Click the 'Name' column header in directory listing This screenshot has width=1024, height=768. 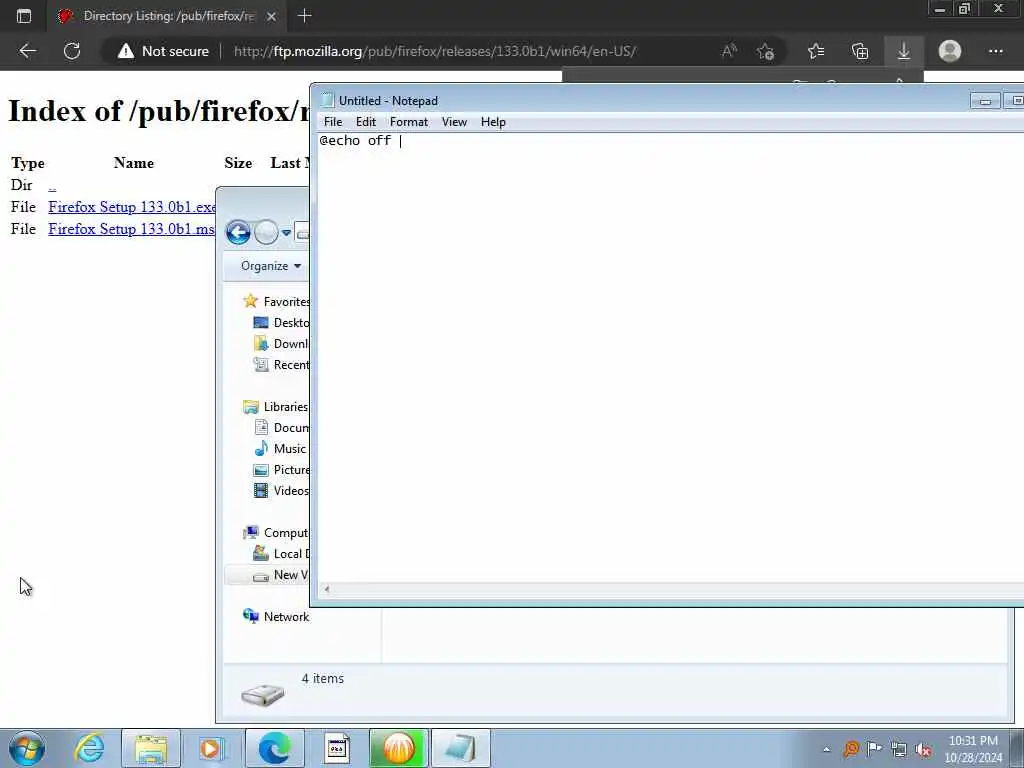pyautogui.click(x=134, y=163)
